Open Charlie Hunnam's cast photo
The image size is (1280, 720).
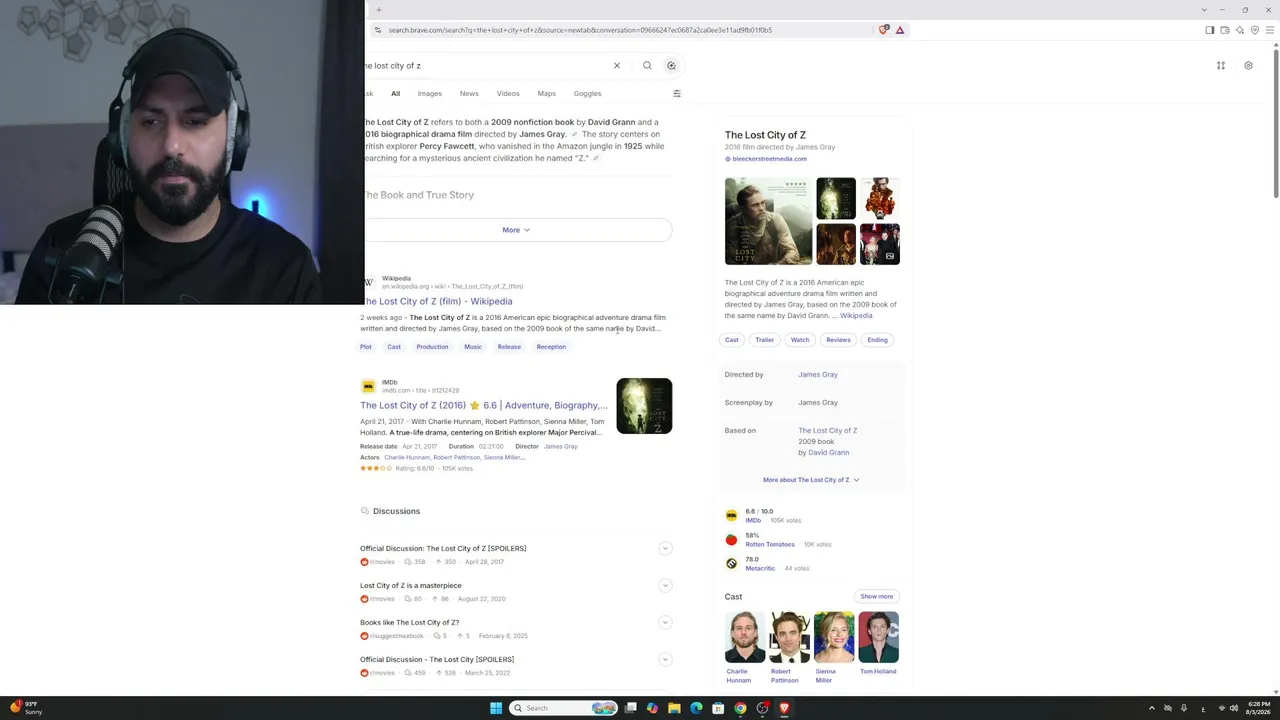[x=745, y=637]
